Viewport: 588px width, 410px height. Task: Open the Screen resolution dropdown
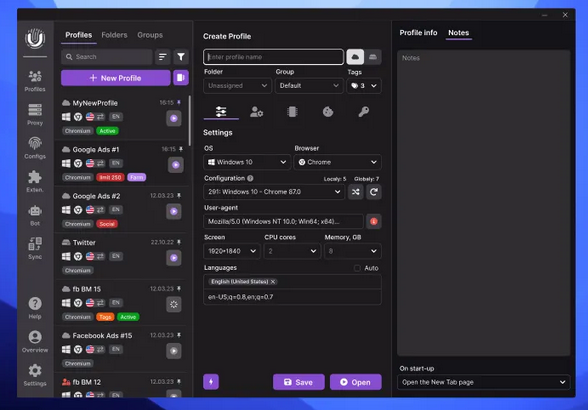click(x=232, y=251)
